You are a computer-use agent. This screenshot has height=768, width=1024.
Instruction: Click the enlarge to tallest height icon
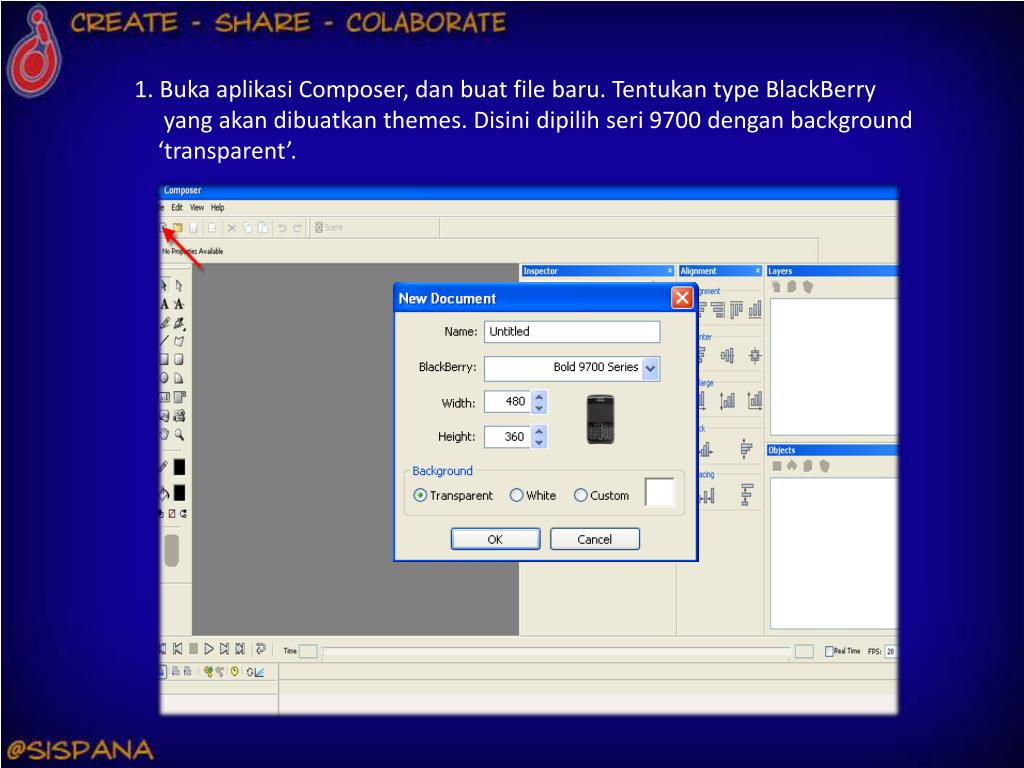pyautogui.click(x=727, y=400)
